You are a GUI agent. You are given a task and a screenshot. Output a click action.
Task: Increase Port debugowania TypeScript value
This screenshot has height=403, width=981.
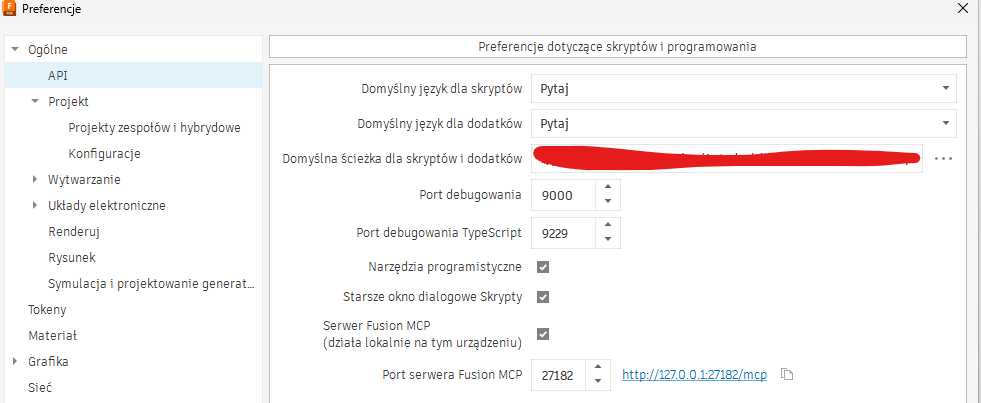pos(607,226)
